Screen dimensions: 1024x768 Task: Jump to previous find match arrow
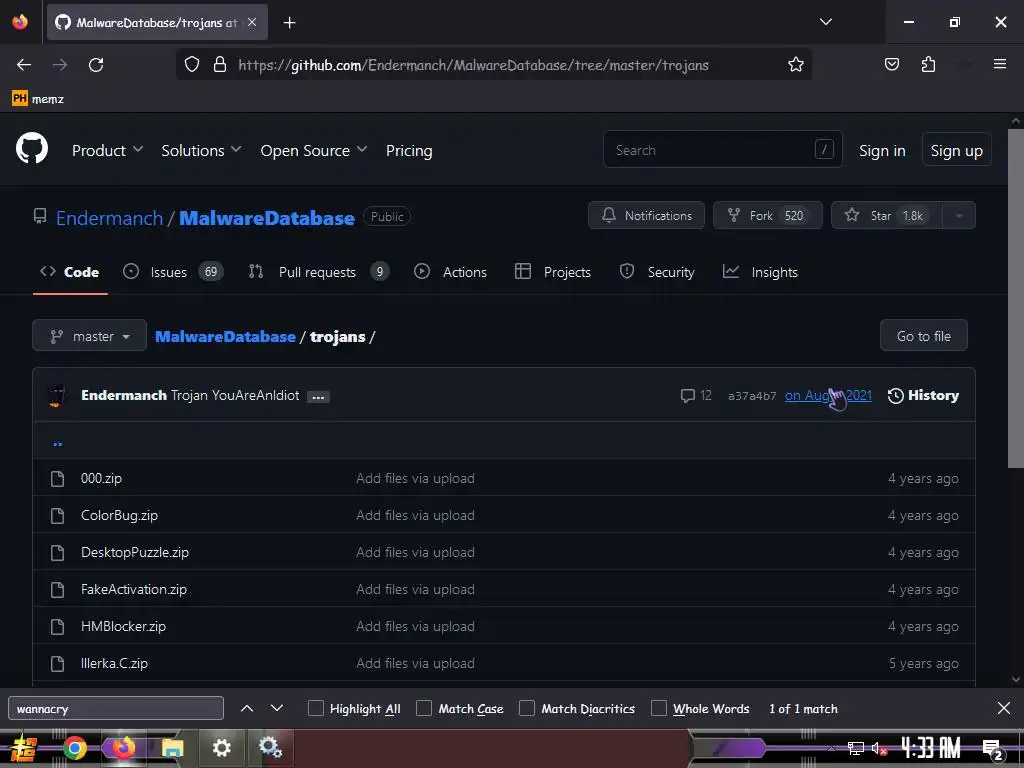pyautogui.click(x=247, y=708)
